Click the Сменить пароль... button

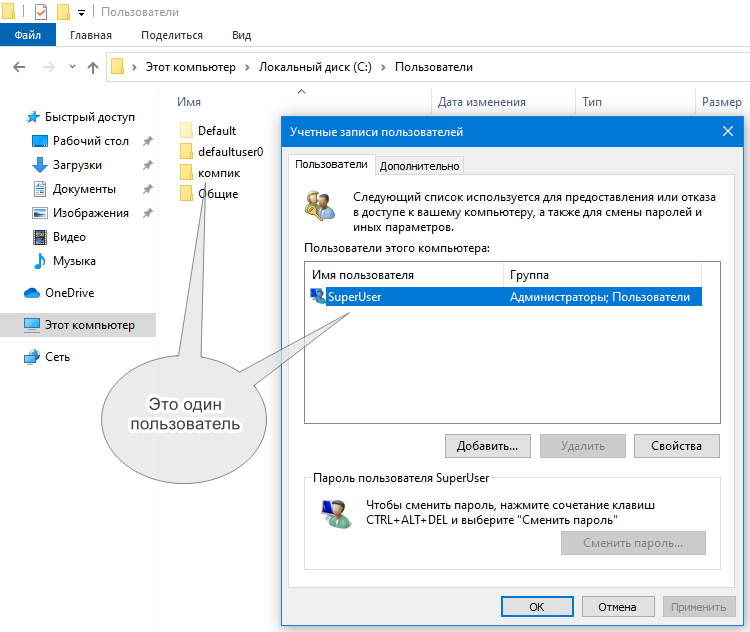coord(633,543)
